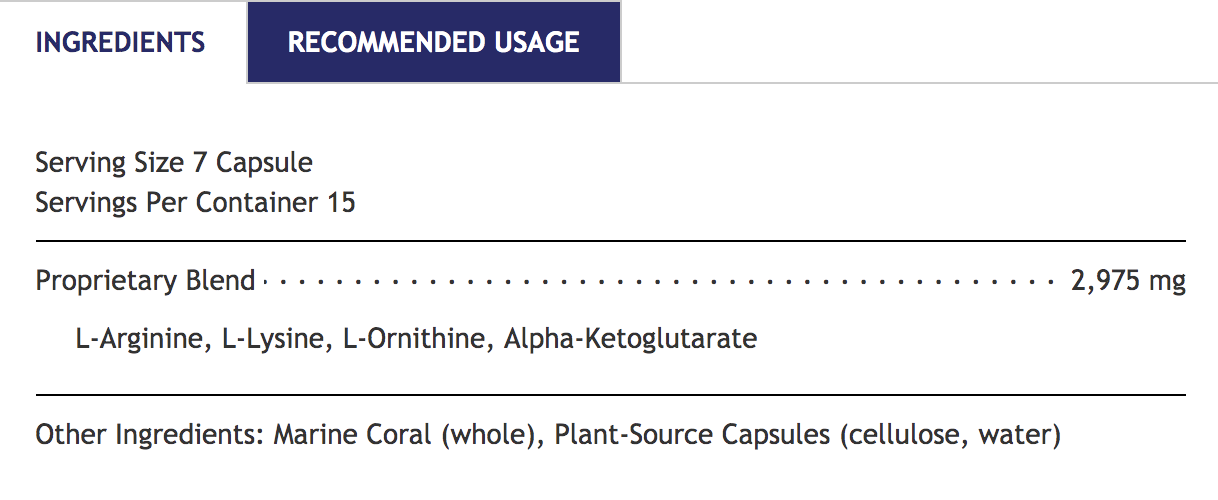Click the dotted leader after Proprietary Blend
1218x500 pixels.
(660, 282)
